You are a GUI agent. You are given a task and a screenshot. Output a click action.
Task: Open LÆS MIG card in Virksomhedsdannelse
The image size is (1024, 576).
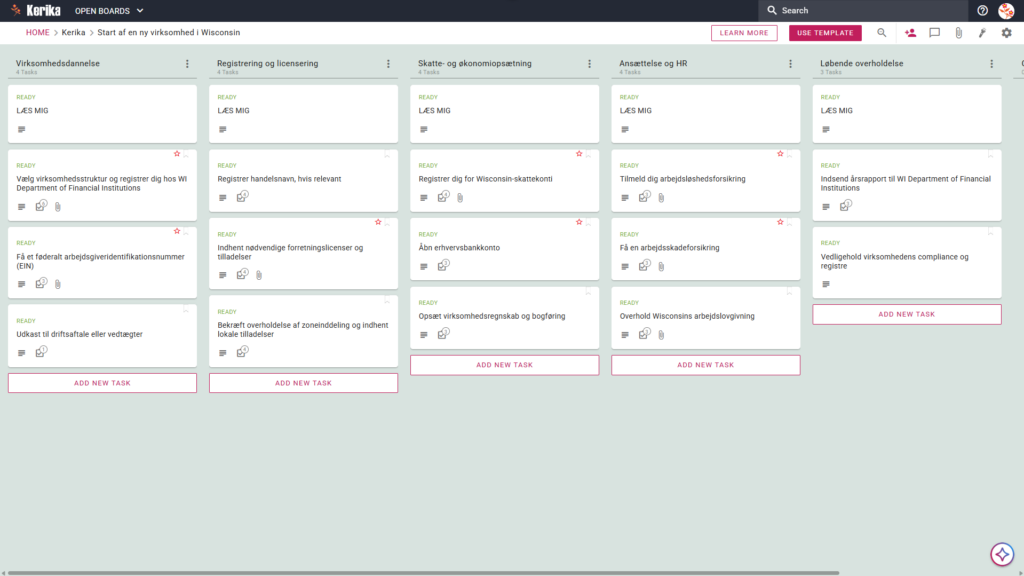pyautogui.click(x=102, y=114)
